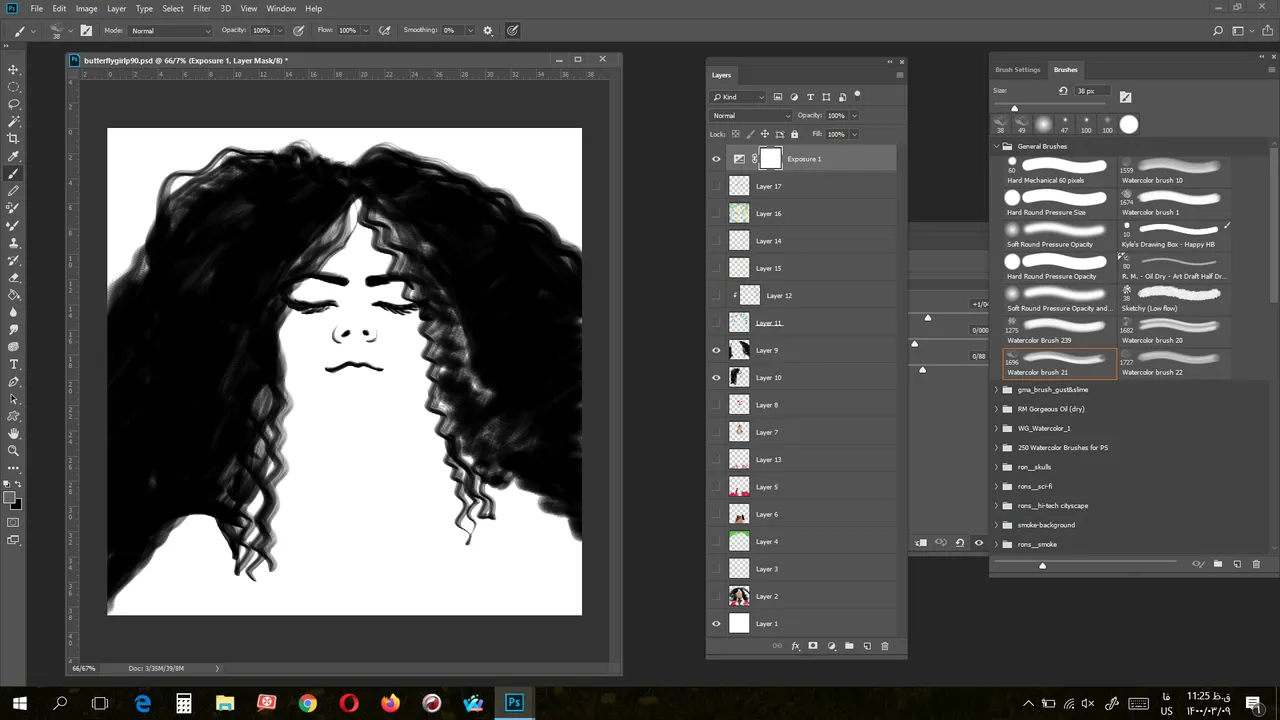The height and width of the screenshot is (720, 1280).
Task: Select the Eyedropper tool
Action: pyautogui.click(x=13, y=156)
